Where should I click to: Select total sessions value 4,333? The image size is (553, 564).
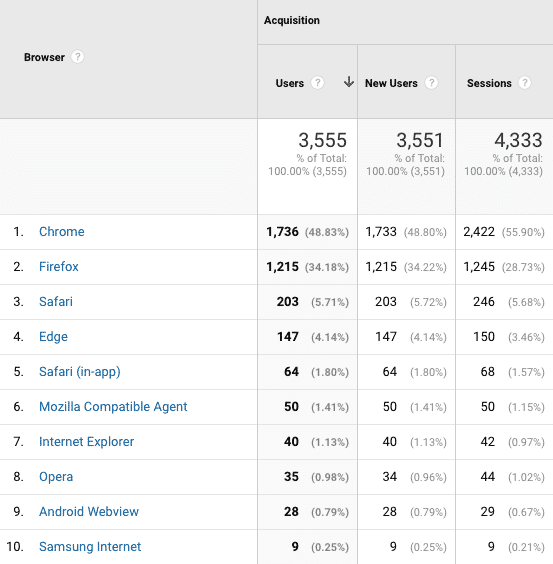518,140
